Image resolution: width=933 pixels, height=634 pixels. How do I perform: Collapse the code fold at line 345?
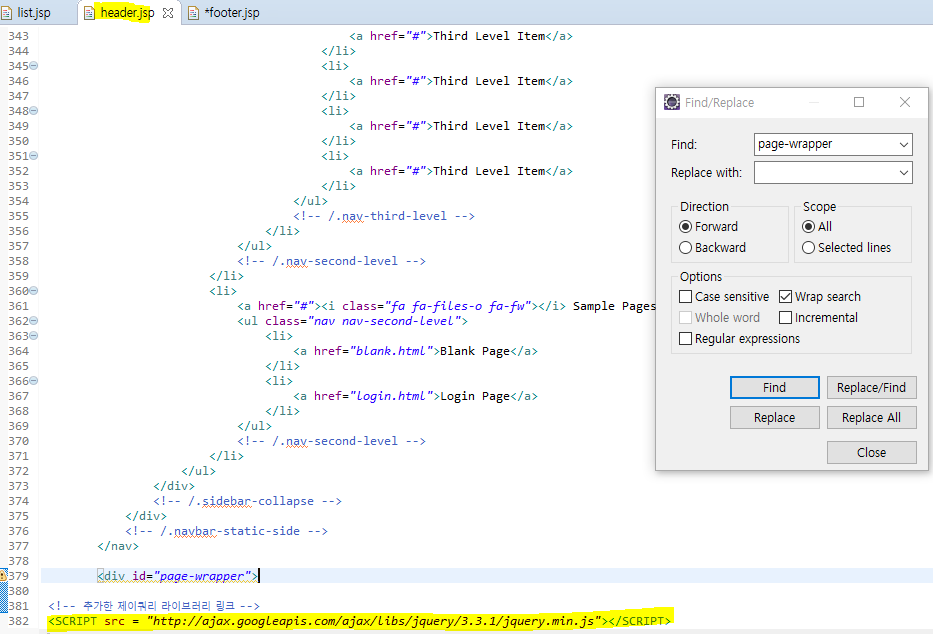pos(34,65)
